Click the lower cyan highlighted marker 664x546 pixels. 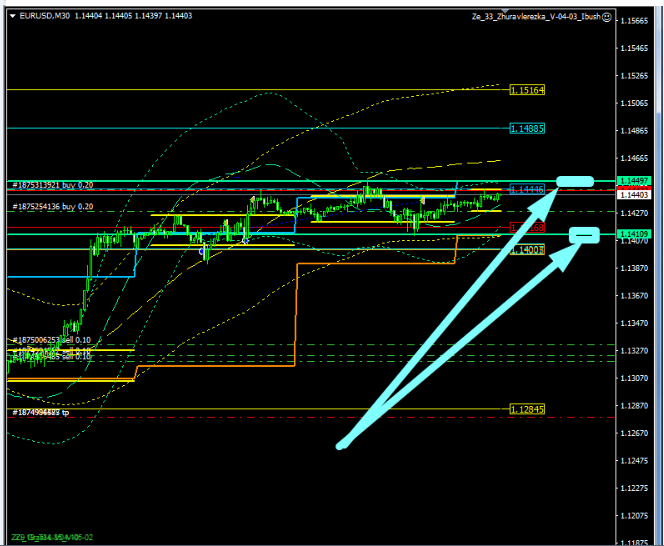click(x=584, y=235)
